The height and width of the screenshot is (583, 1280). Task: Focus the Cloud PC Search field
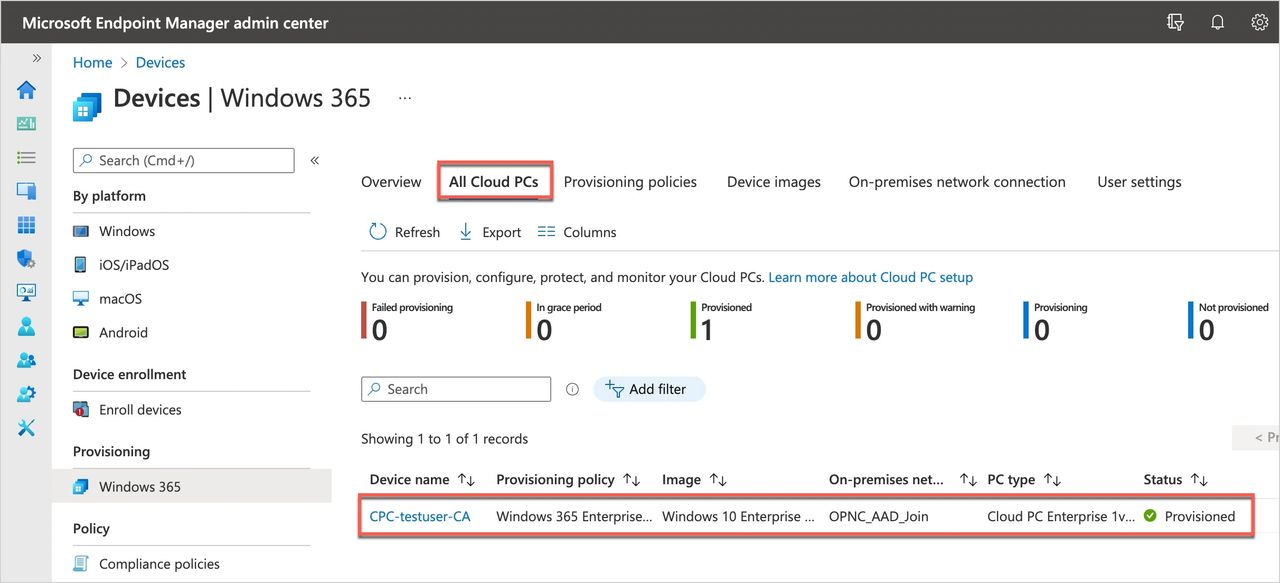pyautogui.click(x=465, y=389)
